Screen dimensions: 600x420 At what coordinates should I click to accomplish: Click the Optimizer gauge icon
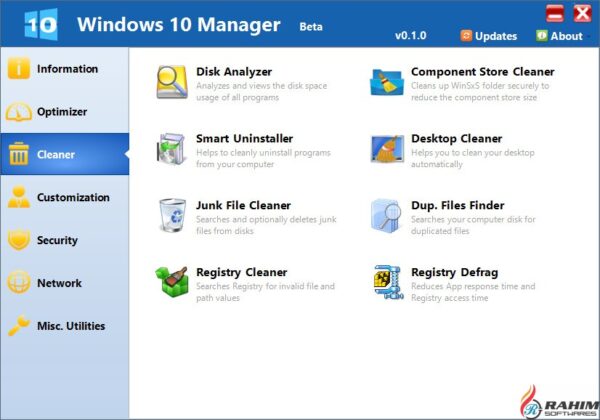coord(18,112)
